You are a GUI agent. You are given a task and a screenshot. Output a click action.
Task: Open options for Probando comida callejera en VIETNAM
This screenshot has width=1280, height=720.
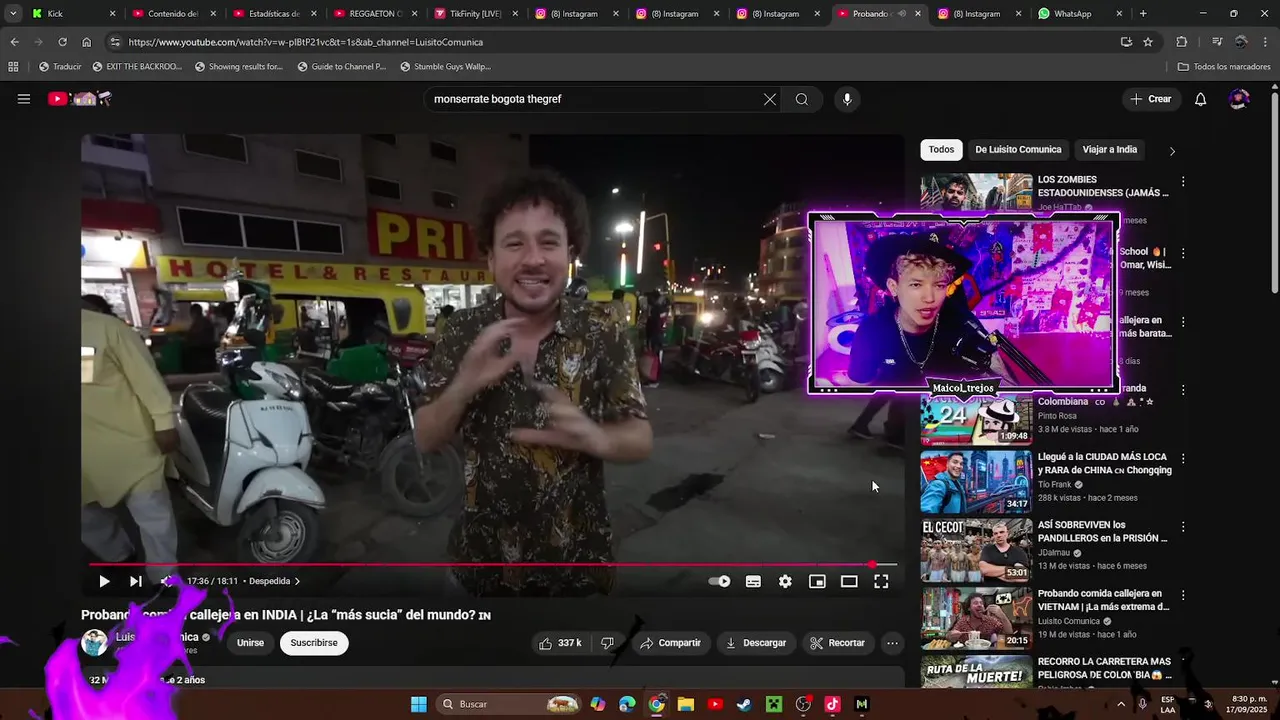pyautogui.click(x=1183, y=595)
